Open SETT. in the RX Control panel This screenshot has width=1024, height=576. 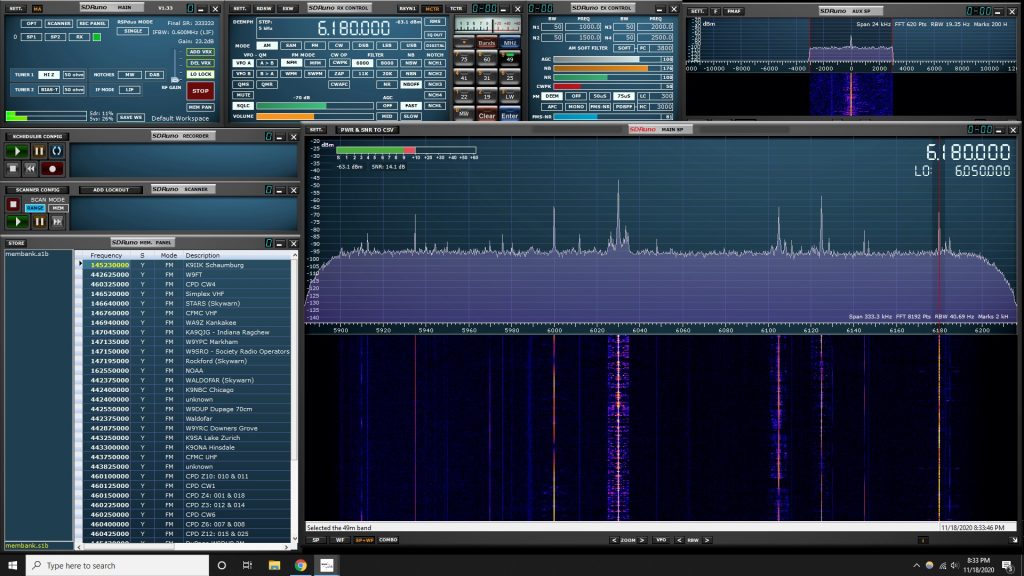tap(240, 8)
